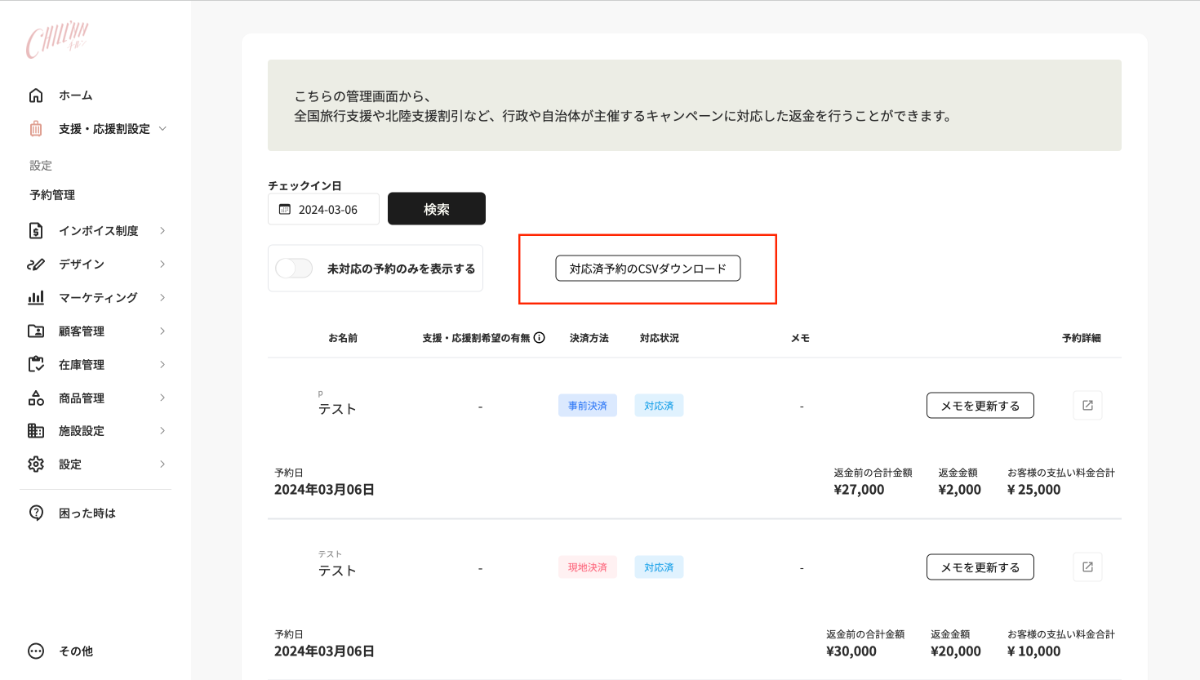Screen dimensions: 1200x680
Task: Open the 予約管理 menu item
Action: click(x=52, y=195)
